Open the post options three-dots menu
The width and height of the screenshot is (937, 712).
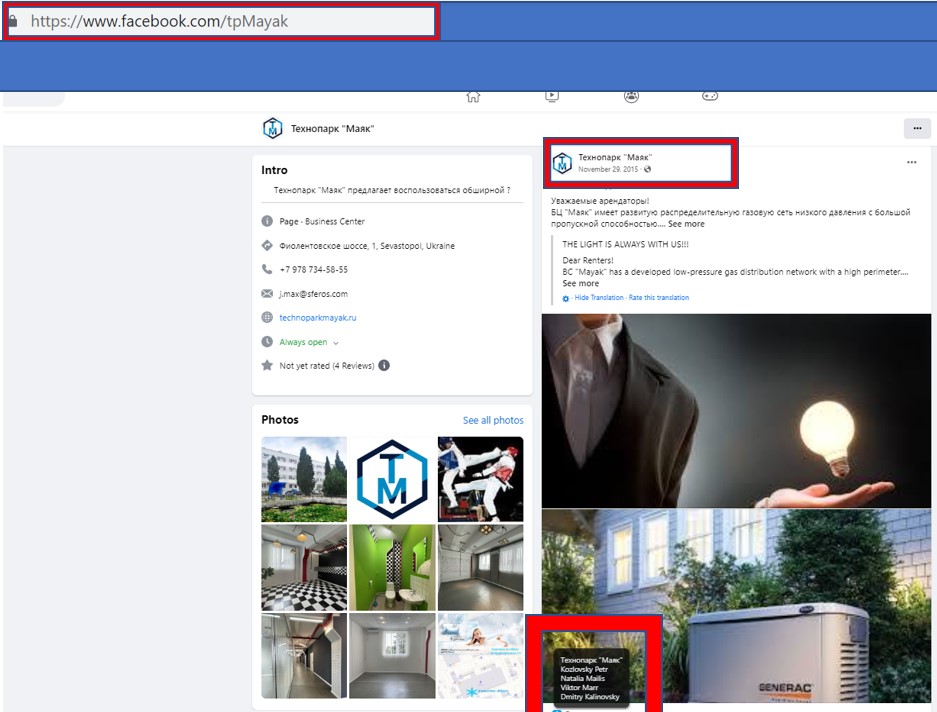[911, 162]
